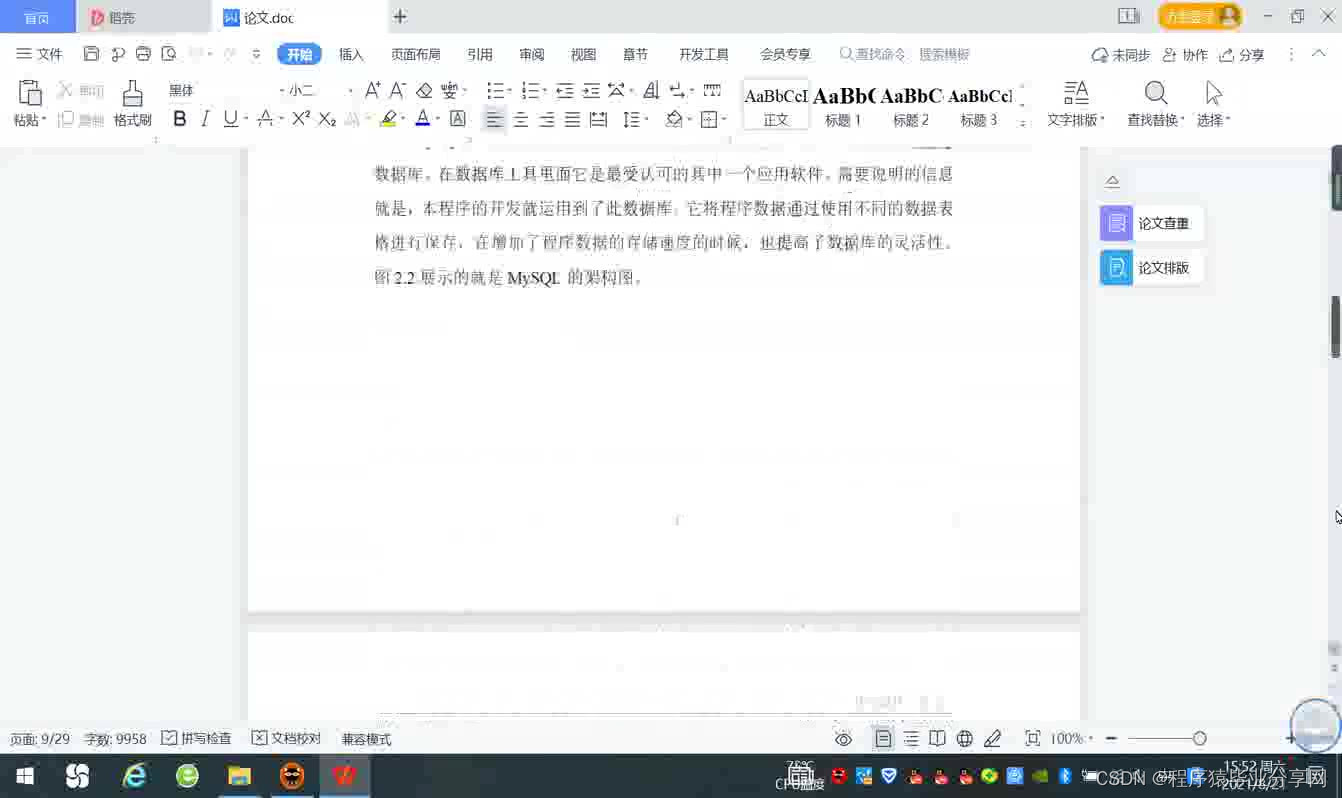Click the fullscreen icon in status bar
1342x798 pixels.
click(x=1033, y=739)
